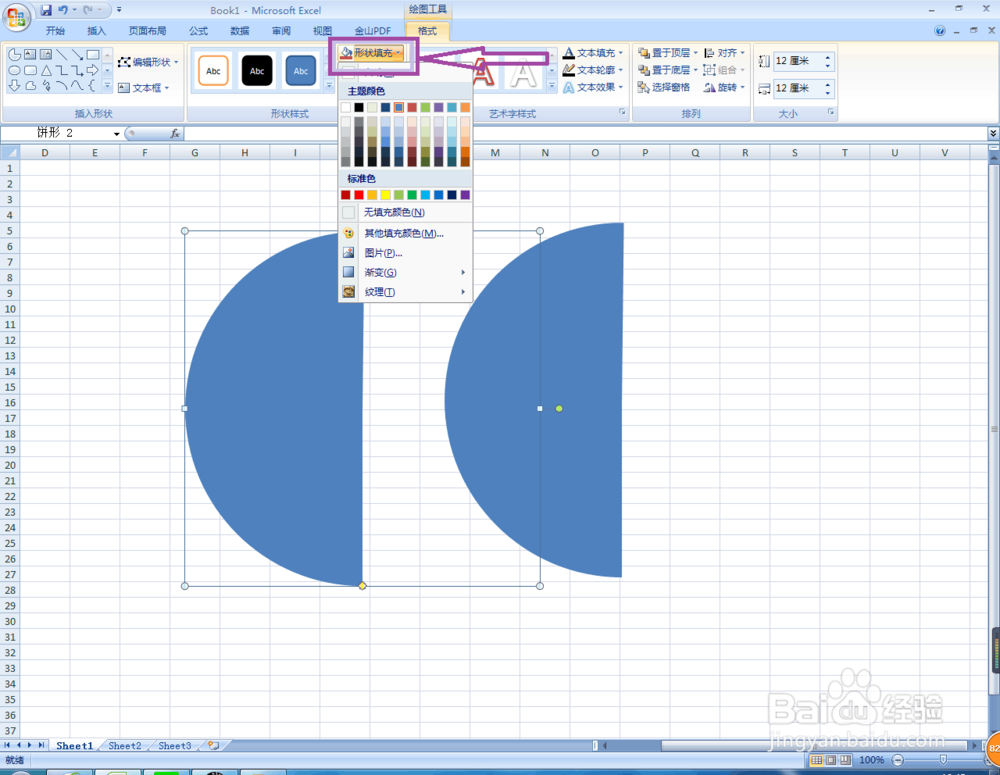Open the Page Layout (页面布局) tab
This screenshot has width=1000, height=775.
(147, 31)
